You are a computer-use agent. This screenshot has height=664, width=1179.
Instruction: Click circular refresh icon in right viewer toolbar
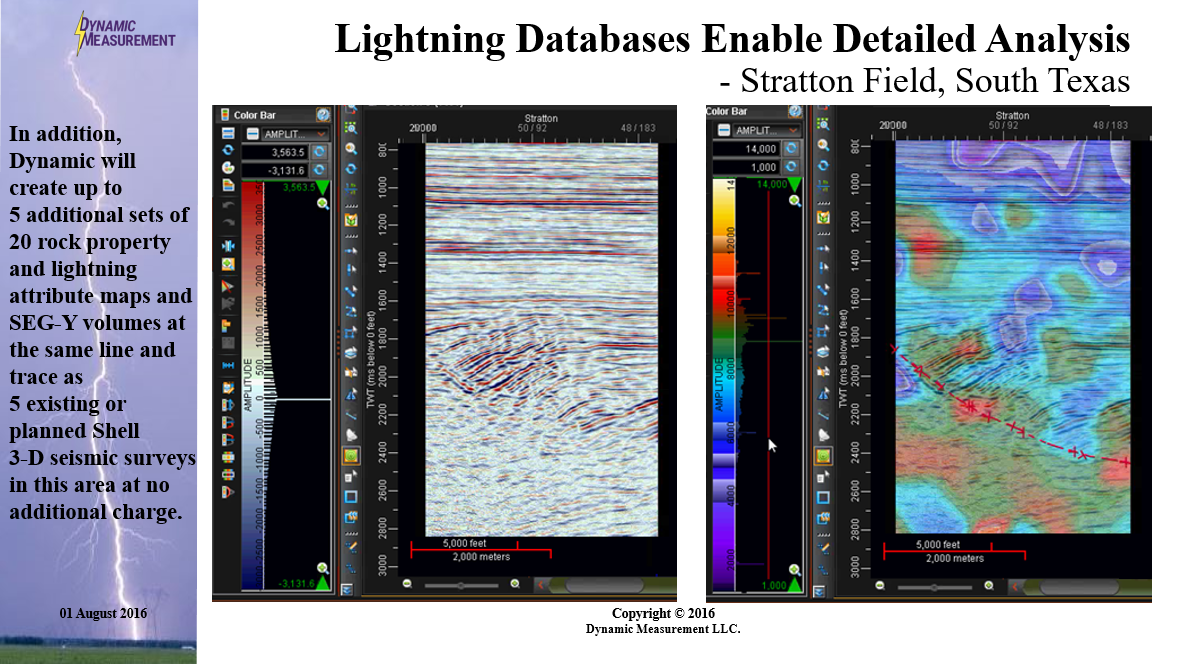point(823,165)
